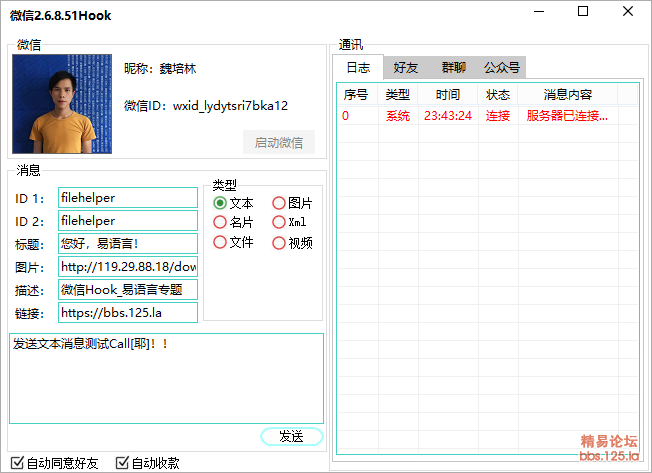Toggle the 自动同意好友 checkbox
The height and width of the screenshot is (473, 652).
pos(54,463)
